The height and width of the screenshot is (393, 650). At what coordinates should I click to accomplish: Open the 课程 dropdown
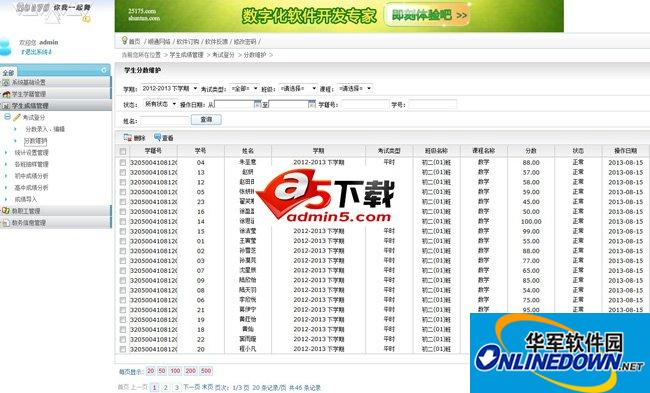coord(355,88)
